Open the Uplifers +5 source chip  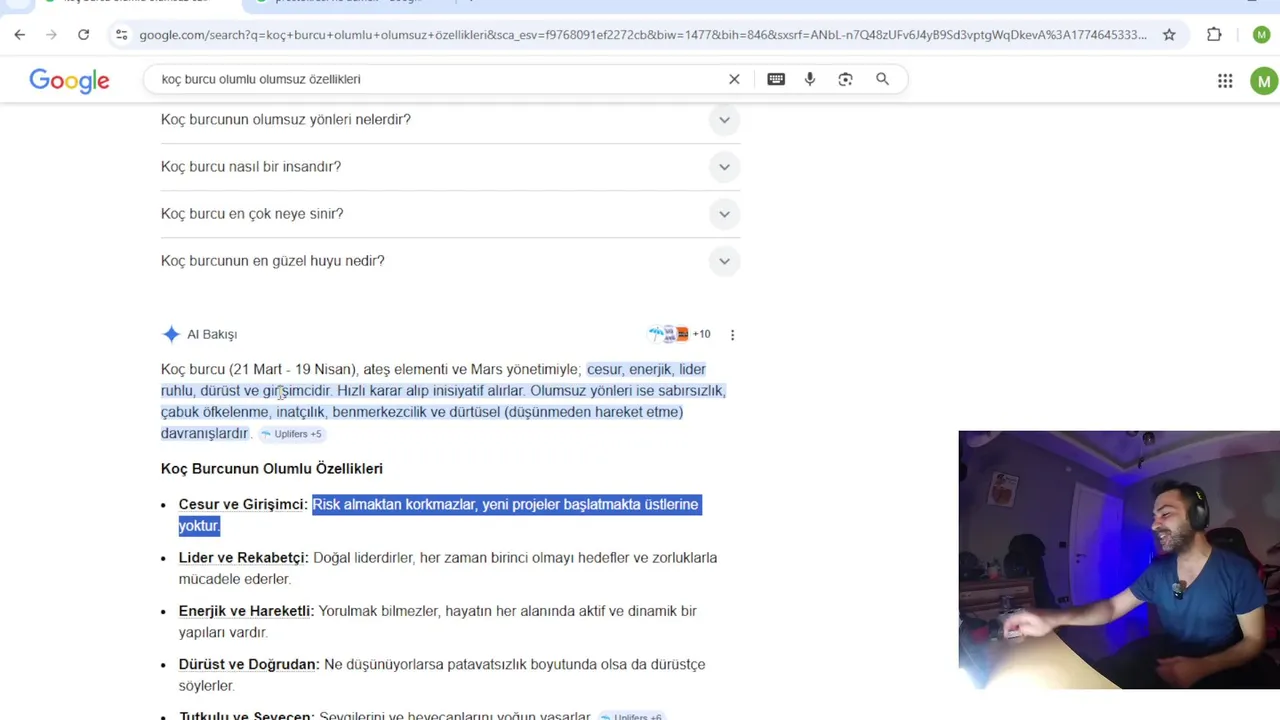tap(291, 434)
